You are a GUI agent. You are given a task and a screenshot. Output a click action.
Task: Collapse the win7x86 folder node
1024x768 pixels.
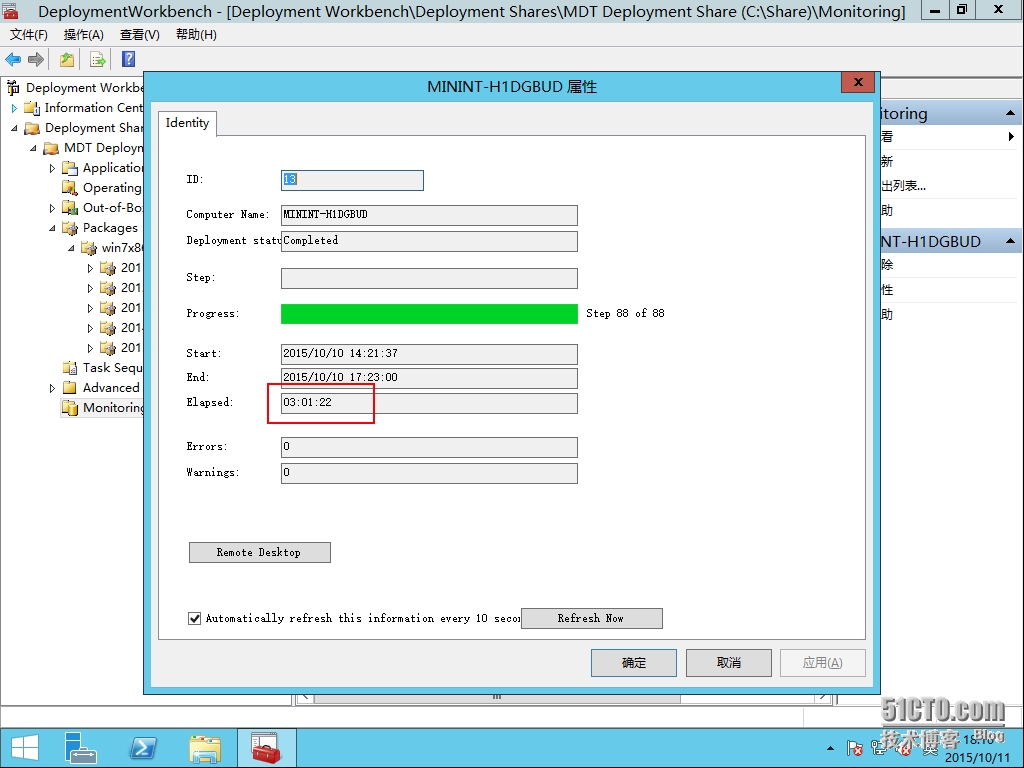[x=71, y=248]
